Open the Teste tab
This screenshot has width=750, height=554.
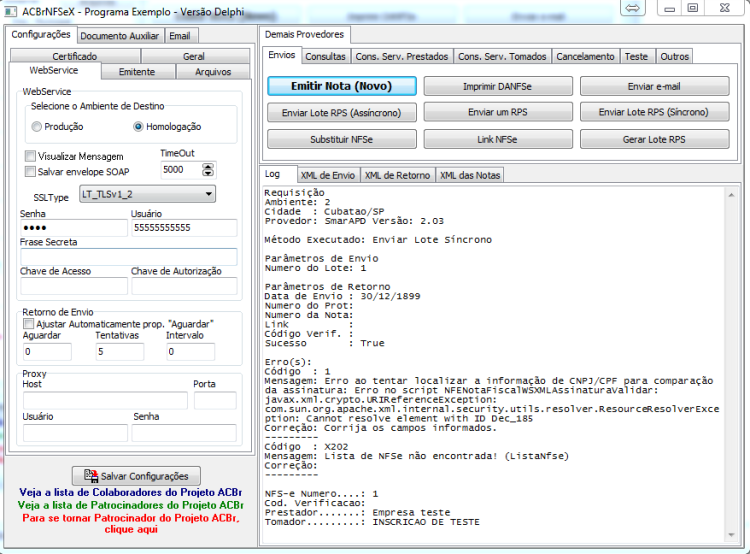click(x=636, y=56)
